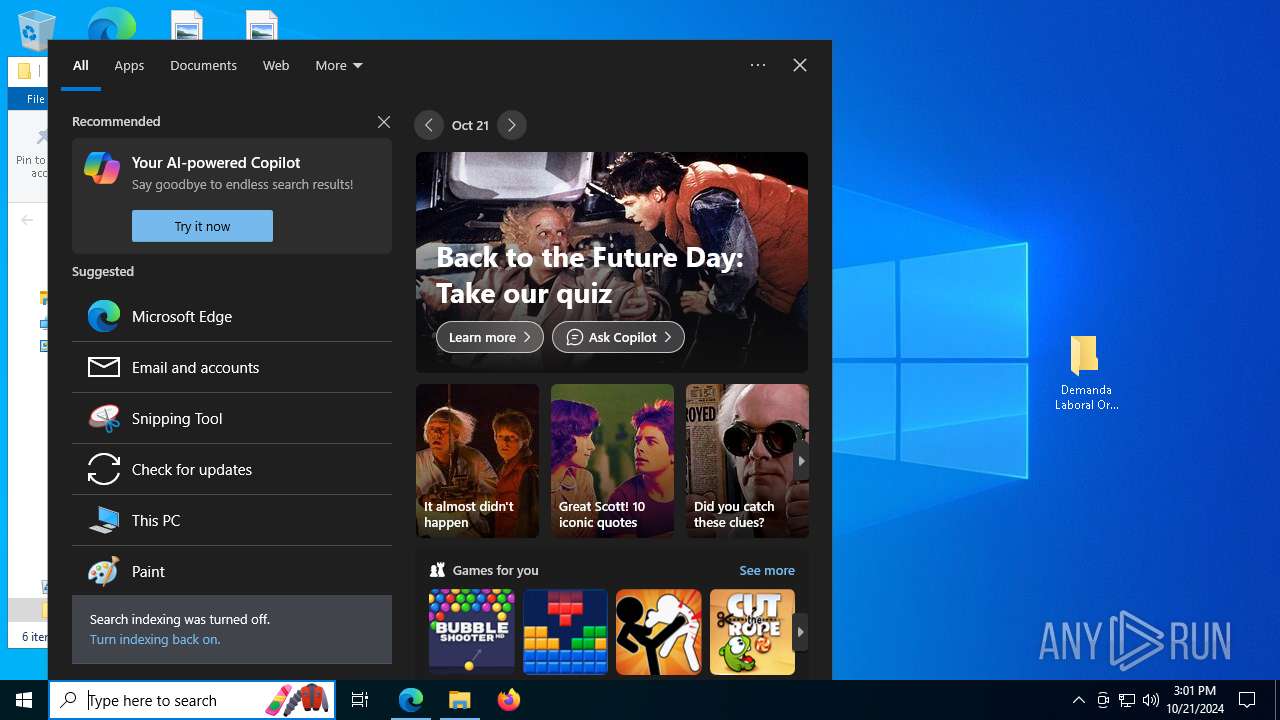
Task: Open File Explorer from taskbar
Action: 460,700
